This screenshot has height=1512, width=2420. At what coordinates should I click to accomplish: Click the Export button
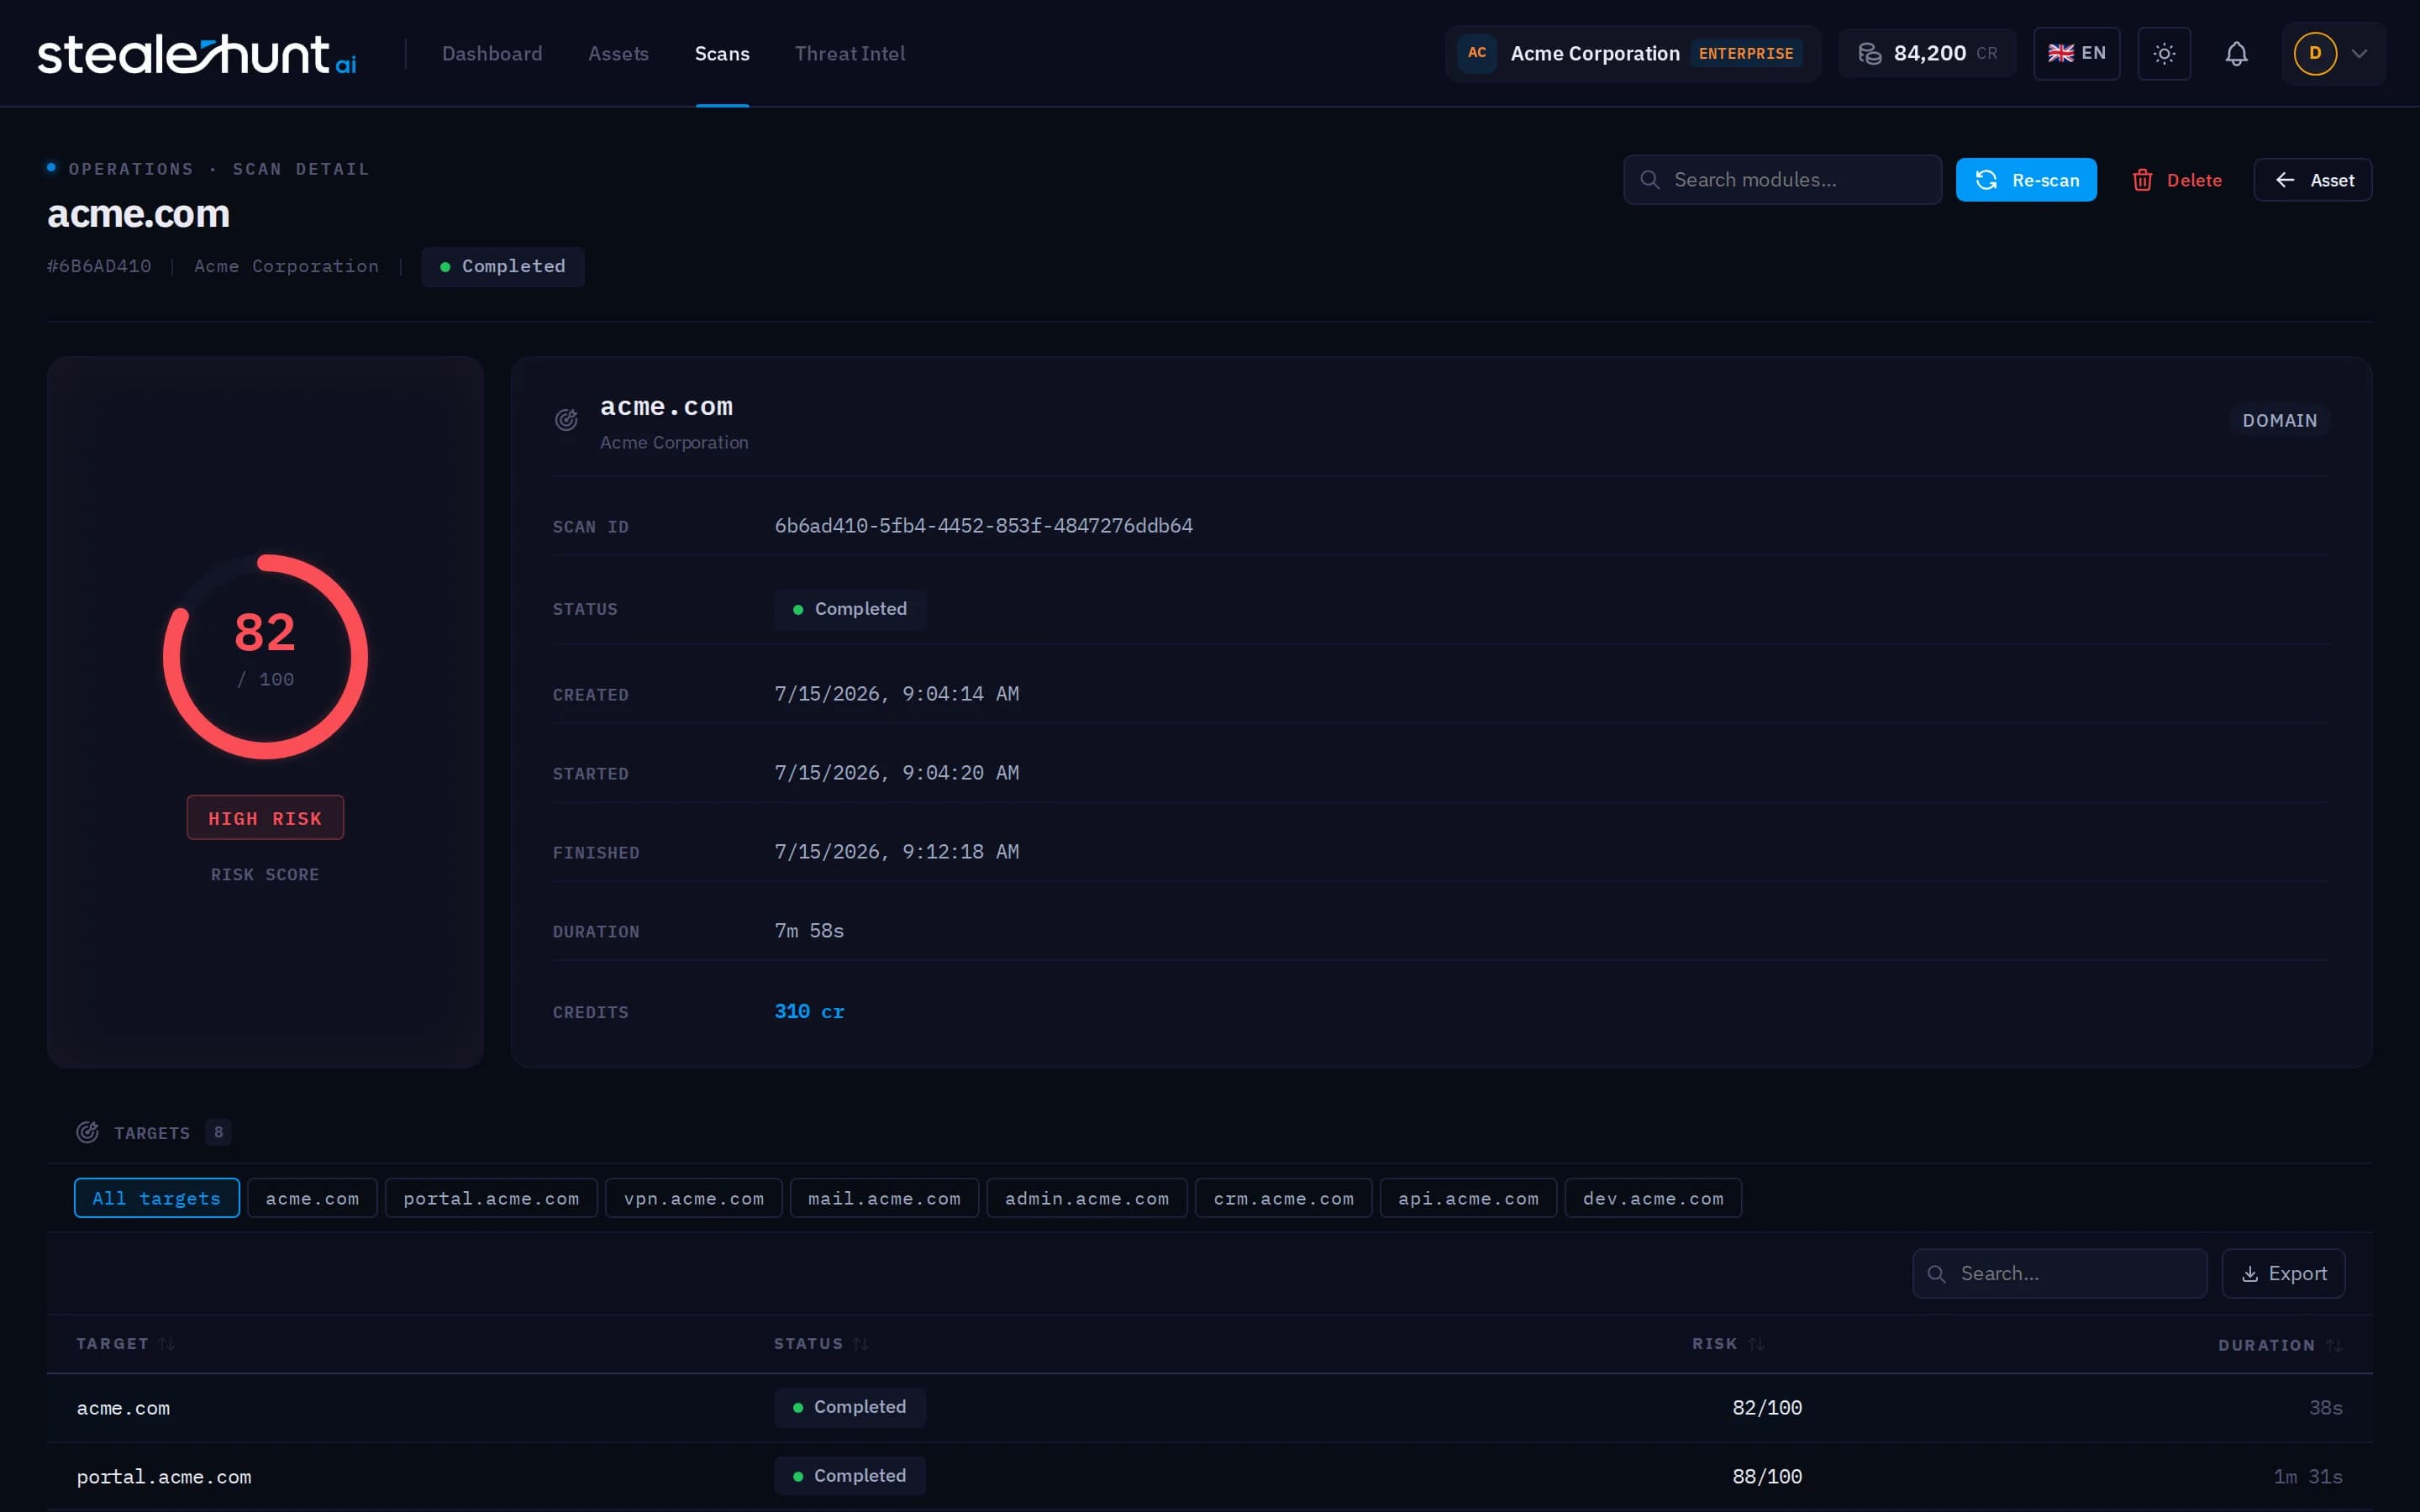click(2283, 1274)
